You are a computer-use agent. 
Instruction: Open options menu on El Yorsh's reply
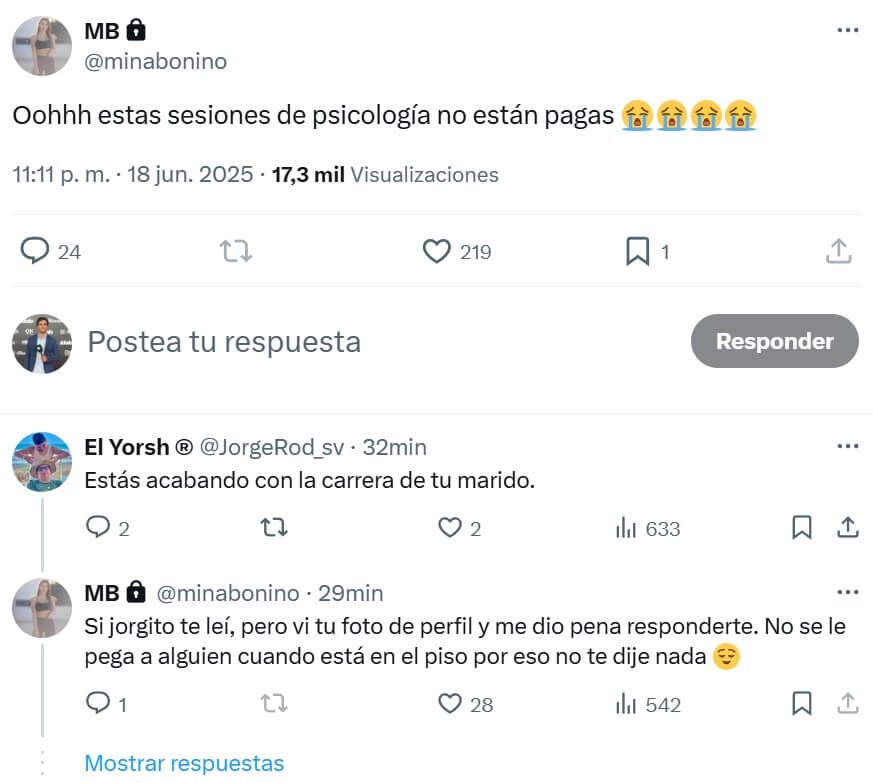[847, 445]
